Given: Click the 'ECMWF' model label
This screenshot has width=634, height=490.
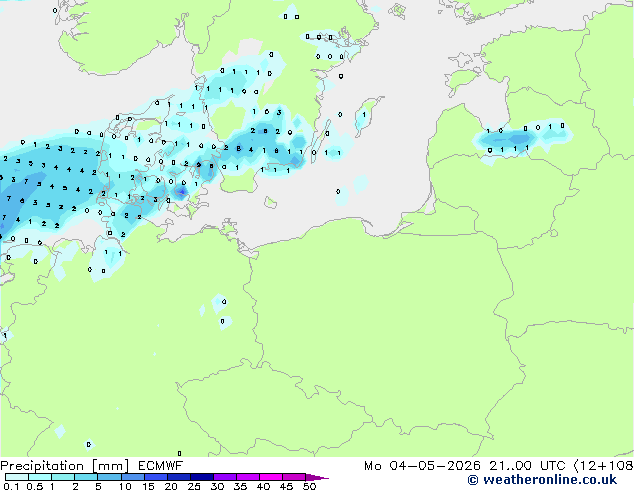Looking at the screenshot, I should (x=161, y=466).
